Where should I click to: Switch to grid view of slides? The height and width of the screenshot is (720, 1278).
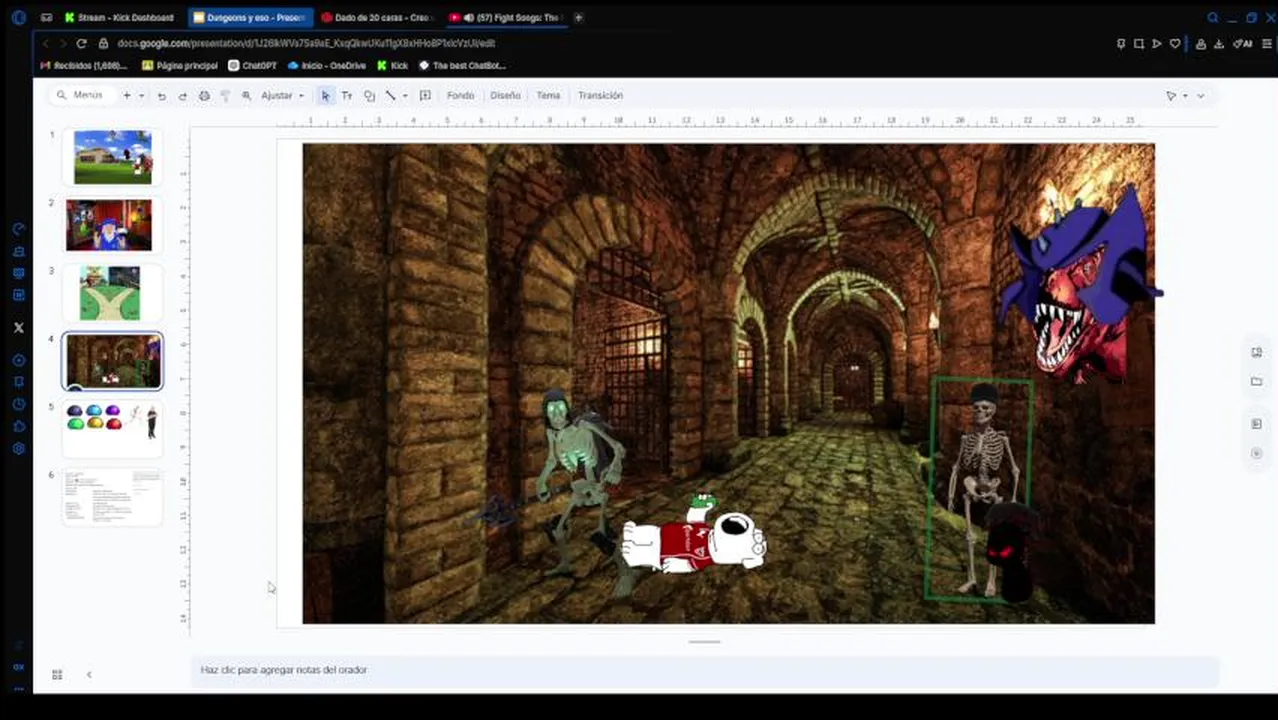[x=57, y=675]
